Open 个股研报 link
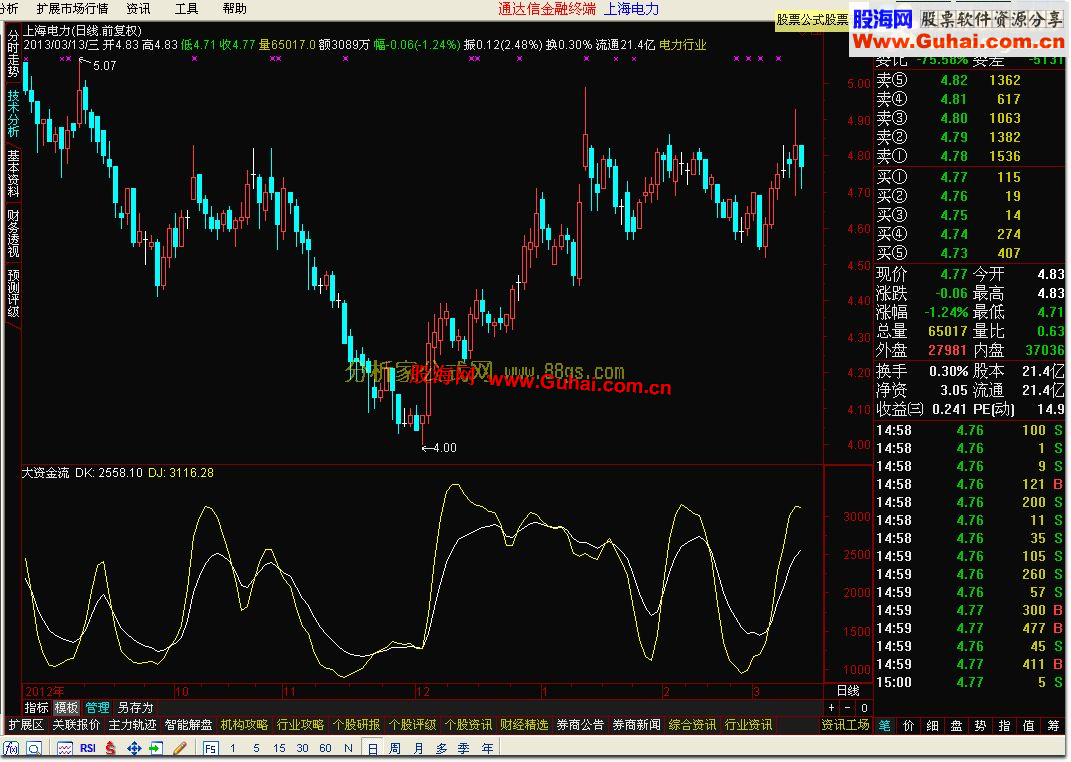The width and height of the screenshot is (1071, 762). click(x=357, y=725)
